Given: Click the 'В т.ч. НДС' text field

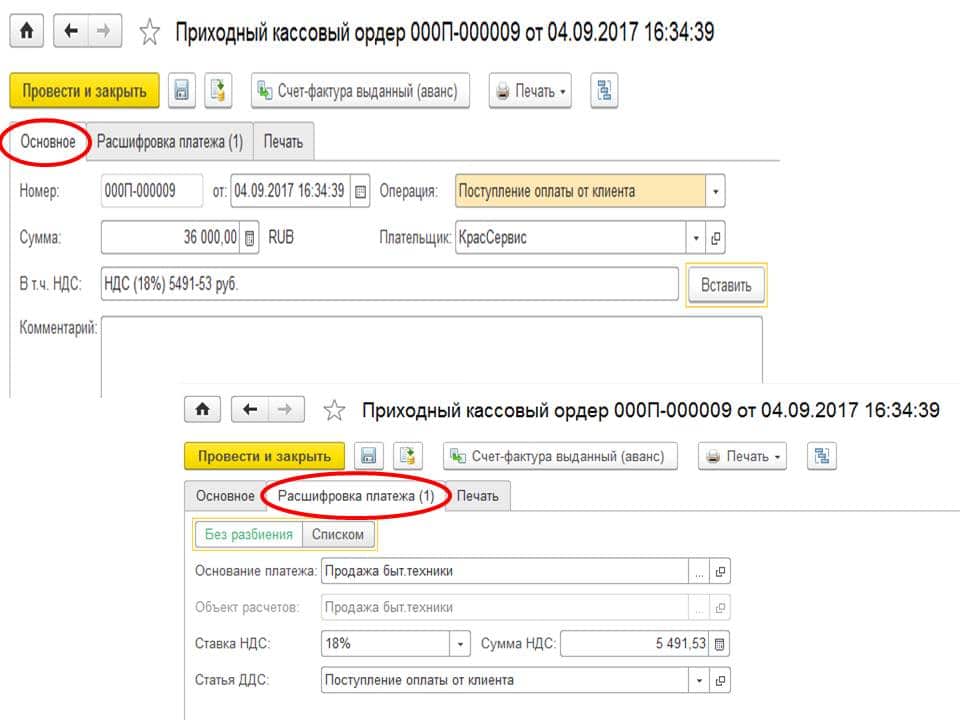Looking at the screenshot, I should click(x=389, y=283).
